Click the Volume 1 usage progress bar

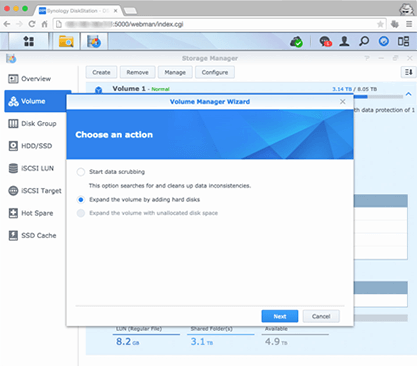(378, 97)
